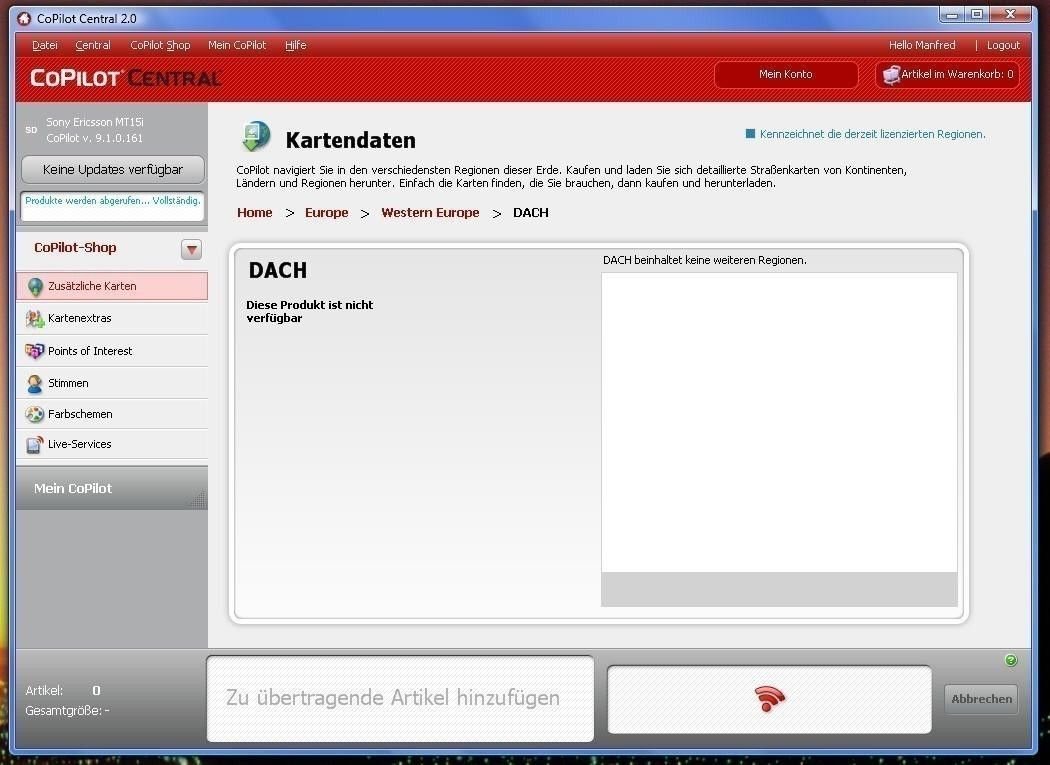Open Live-Services category
This screenshot has width=1050, height=765.
(112, 444)
